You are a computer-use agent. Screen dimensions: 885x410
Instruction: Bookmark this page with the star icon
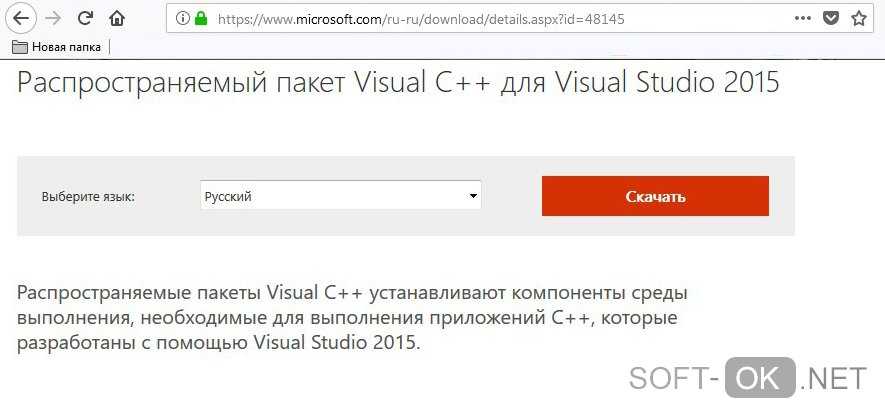pos(859,19)
